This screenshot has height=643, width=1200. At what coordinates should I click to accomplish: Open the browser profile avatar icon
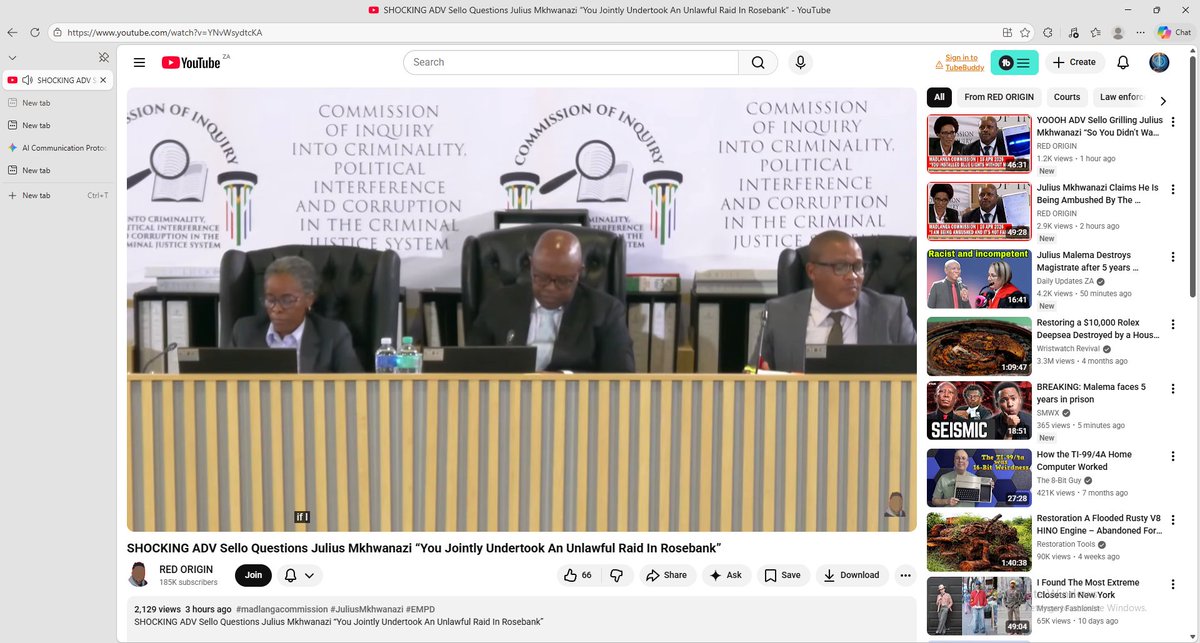(1118, 32)
